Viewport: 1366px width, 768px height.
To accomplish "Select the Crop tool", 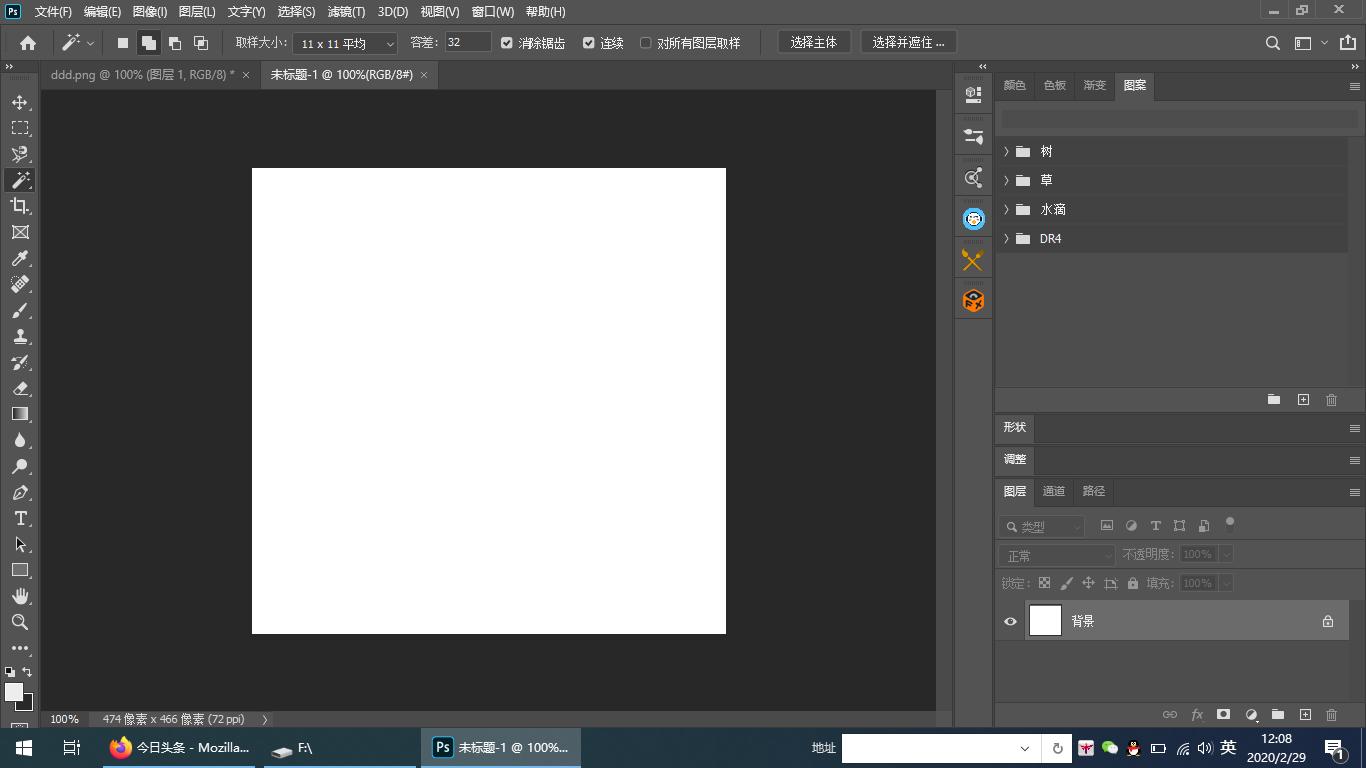I will pos(20,206).
